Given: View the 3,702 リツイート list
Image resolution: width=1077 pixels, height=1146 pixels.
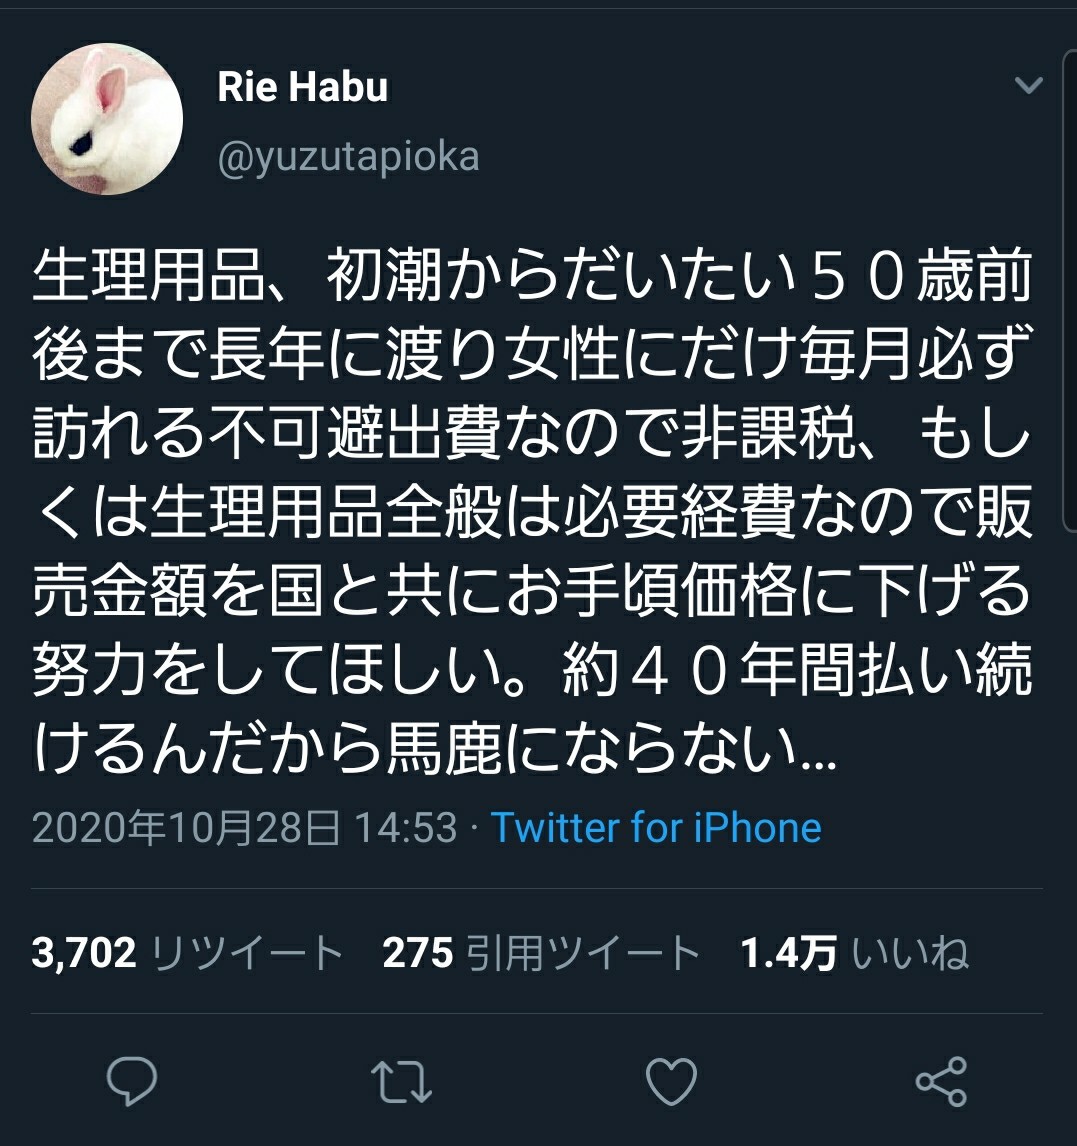Looking at the screenshot, I should [x=188, y=953].
